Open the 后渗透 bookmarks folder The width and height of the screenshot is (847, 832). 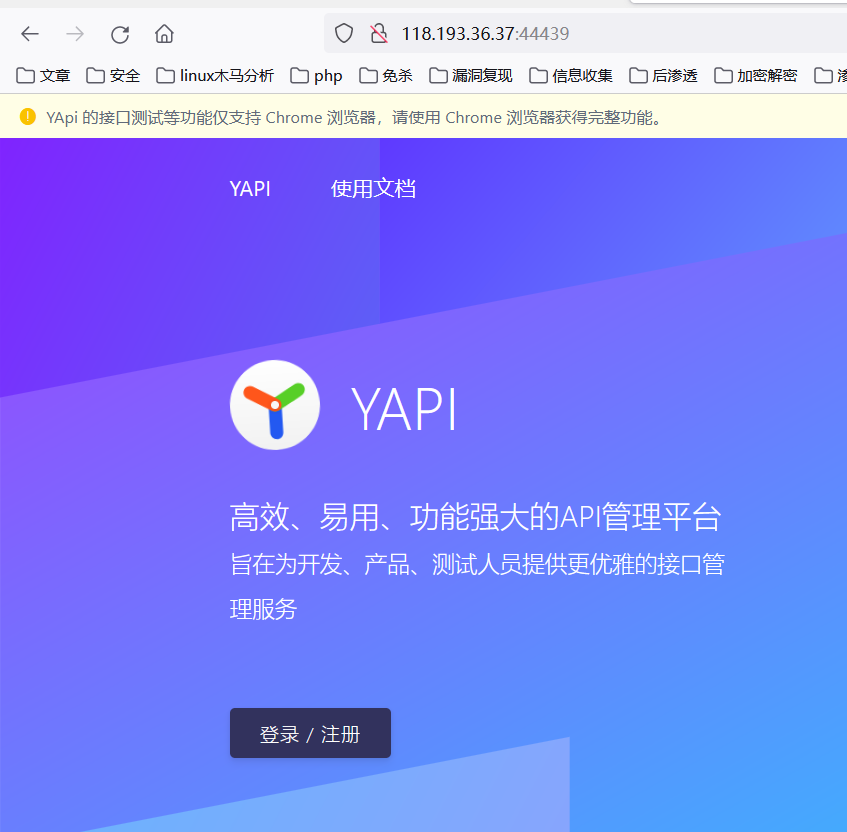point(663,76)
